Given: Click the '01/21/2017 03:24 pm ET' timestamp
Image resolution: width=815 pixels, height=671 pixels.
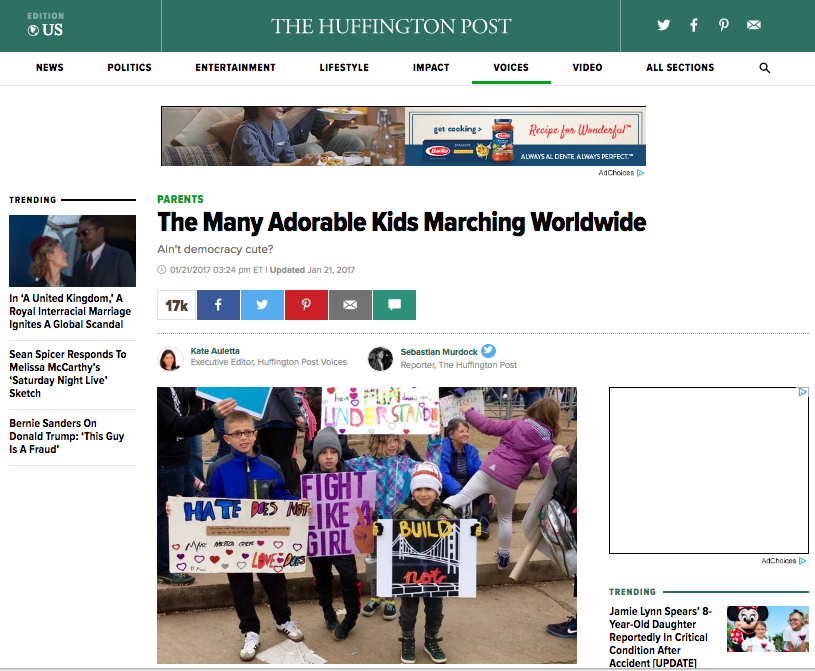Looking at the screenshot, I should [x=216, y=270].
